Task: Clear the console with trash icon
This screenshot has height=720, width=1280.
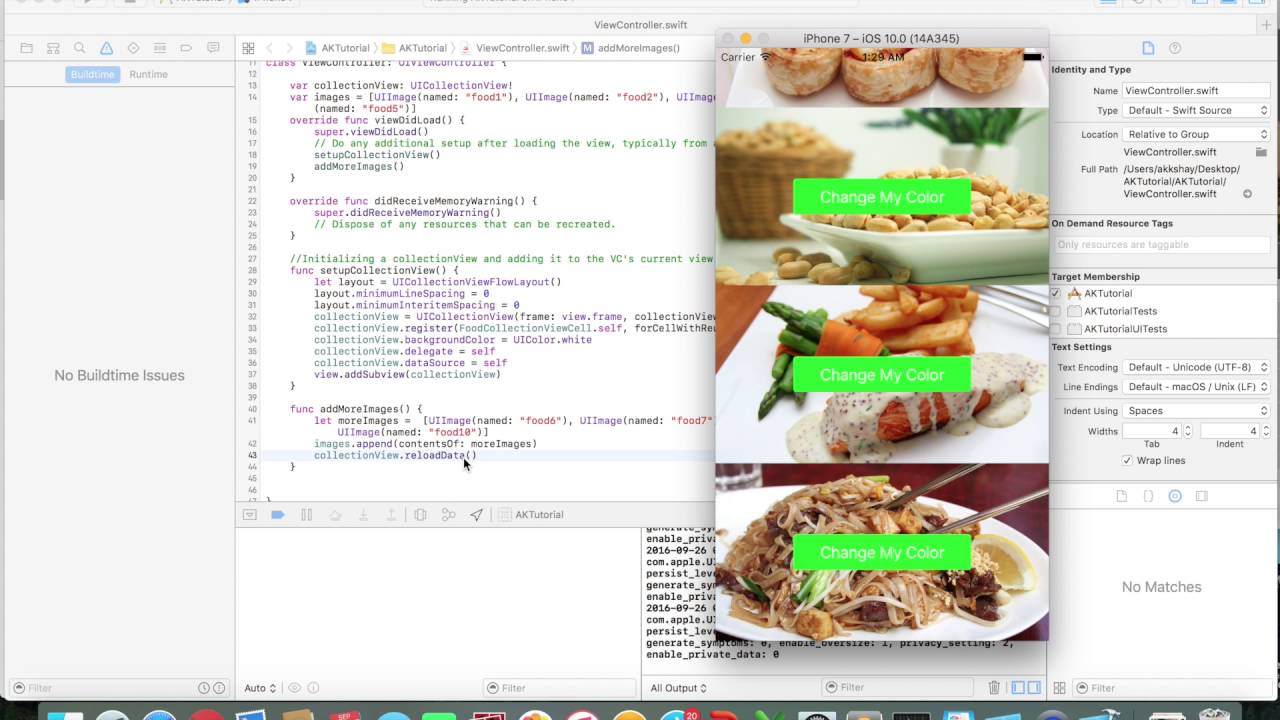Action: 994,688
